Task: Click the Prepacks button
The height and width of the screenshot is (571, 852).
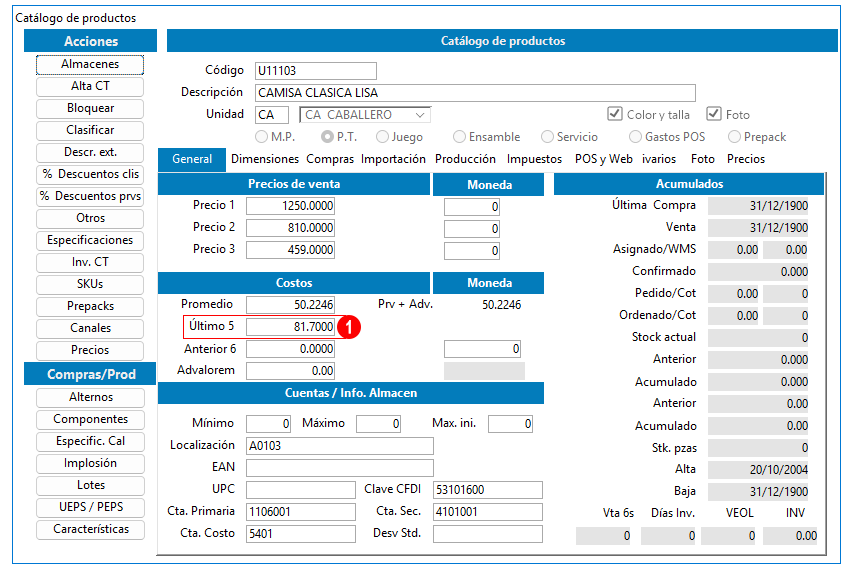Action: pos(90,306)
